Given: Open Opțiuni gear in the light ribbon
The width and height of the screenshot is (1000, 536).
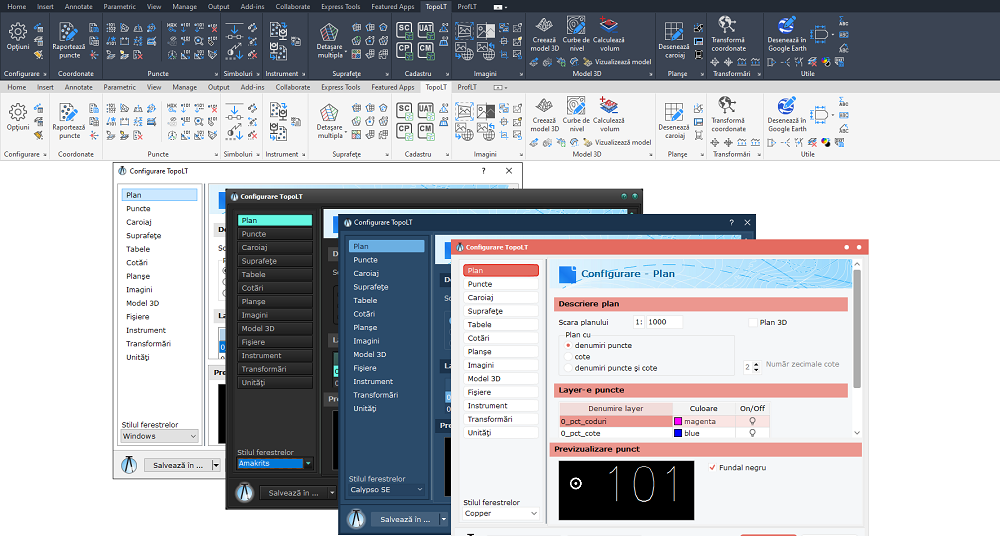Looking at the screenshot, I should pyautogui.click(x=18, y=117).
